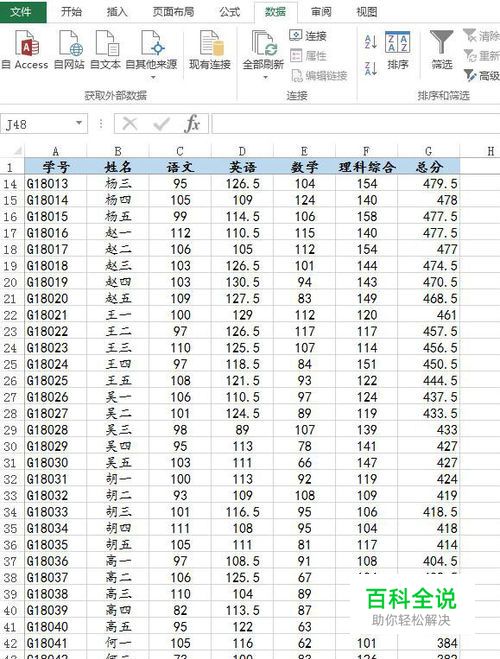
Task: Toggle the 筛选 filter funnel
Action: click(442, 50)
